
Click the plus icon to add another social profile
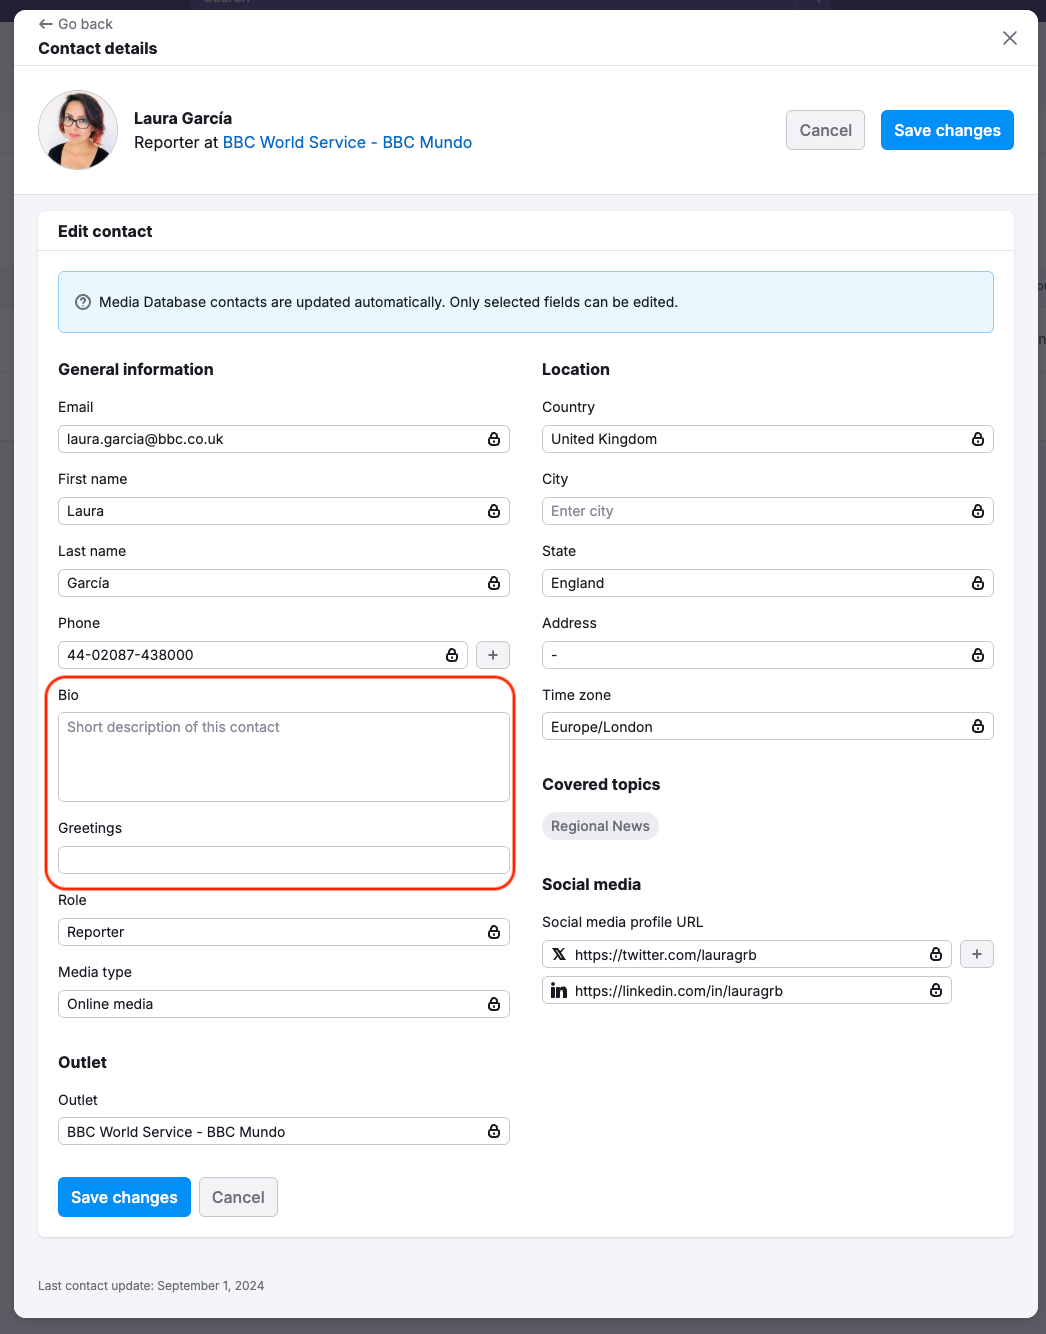(976, 954)
